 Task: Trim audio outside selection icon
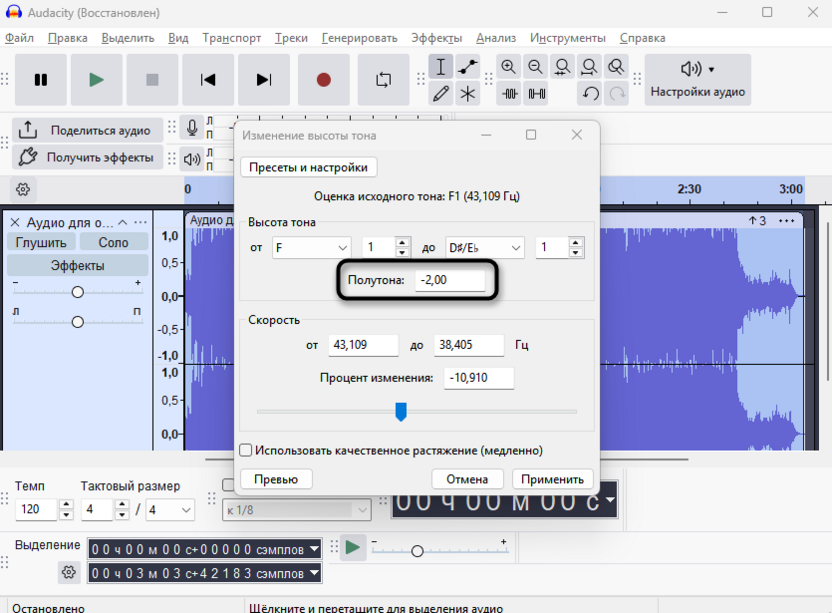[x=509, y=94]
